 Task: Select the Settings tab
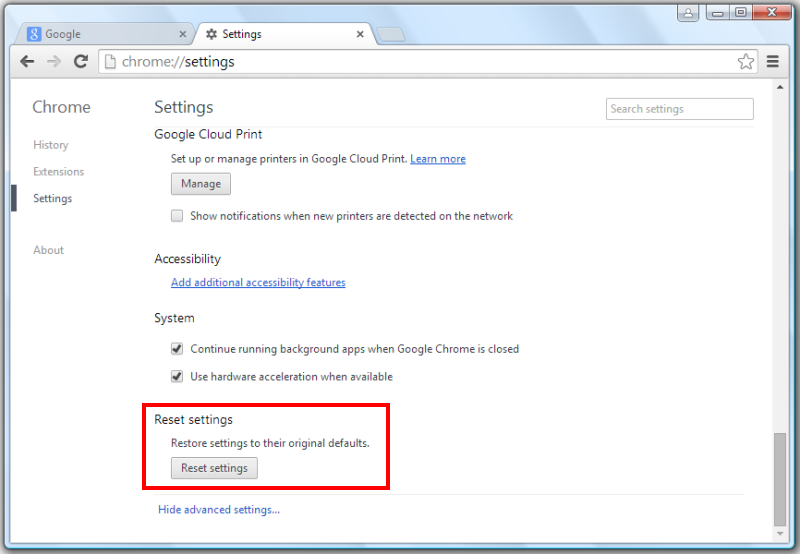click(x=284, y=34)
